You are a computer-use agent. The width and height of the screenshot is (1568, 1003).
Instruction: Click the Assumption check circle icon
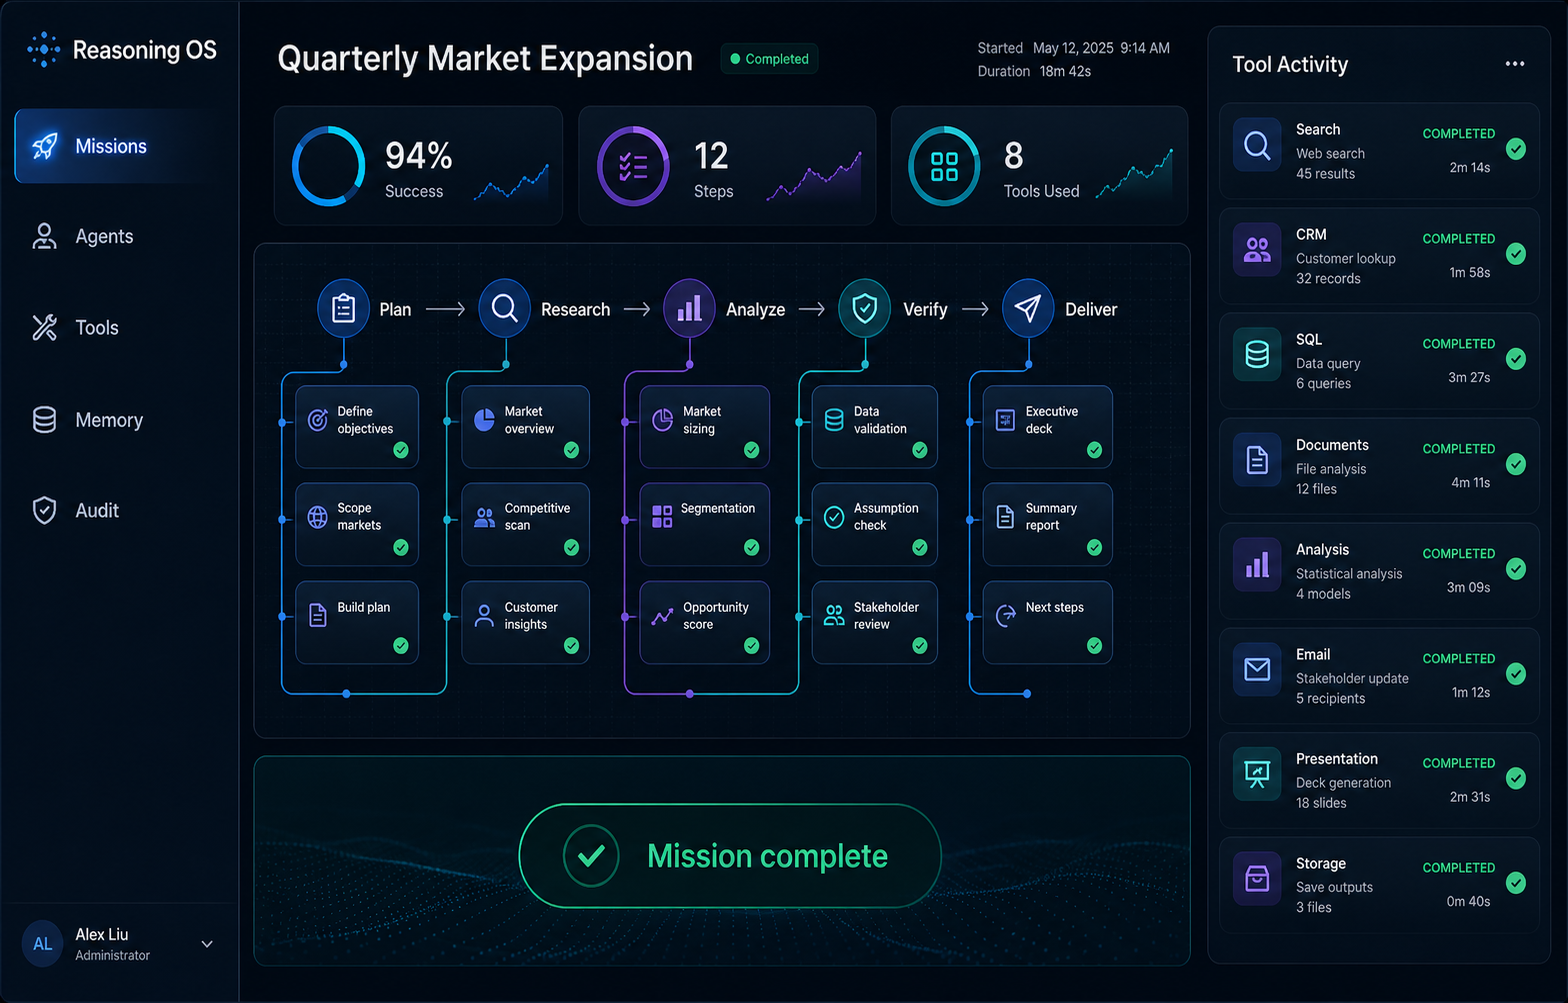pos(834,517)
